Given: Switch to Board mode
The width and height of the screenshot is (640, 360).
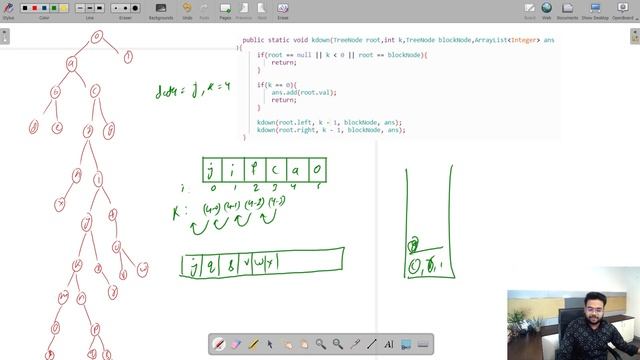Looking at the screenshot, I should click(530, 11).
